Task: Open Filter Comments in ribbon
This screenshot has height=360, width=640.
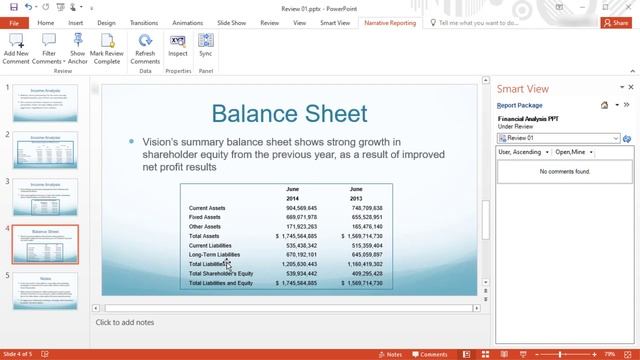Action: coord(49,49)
